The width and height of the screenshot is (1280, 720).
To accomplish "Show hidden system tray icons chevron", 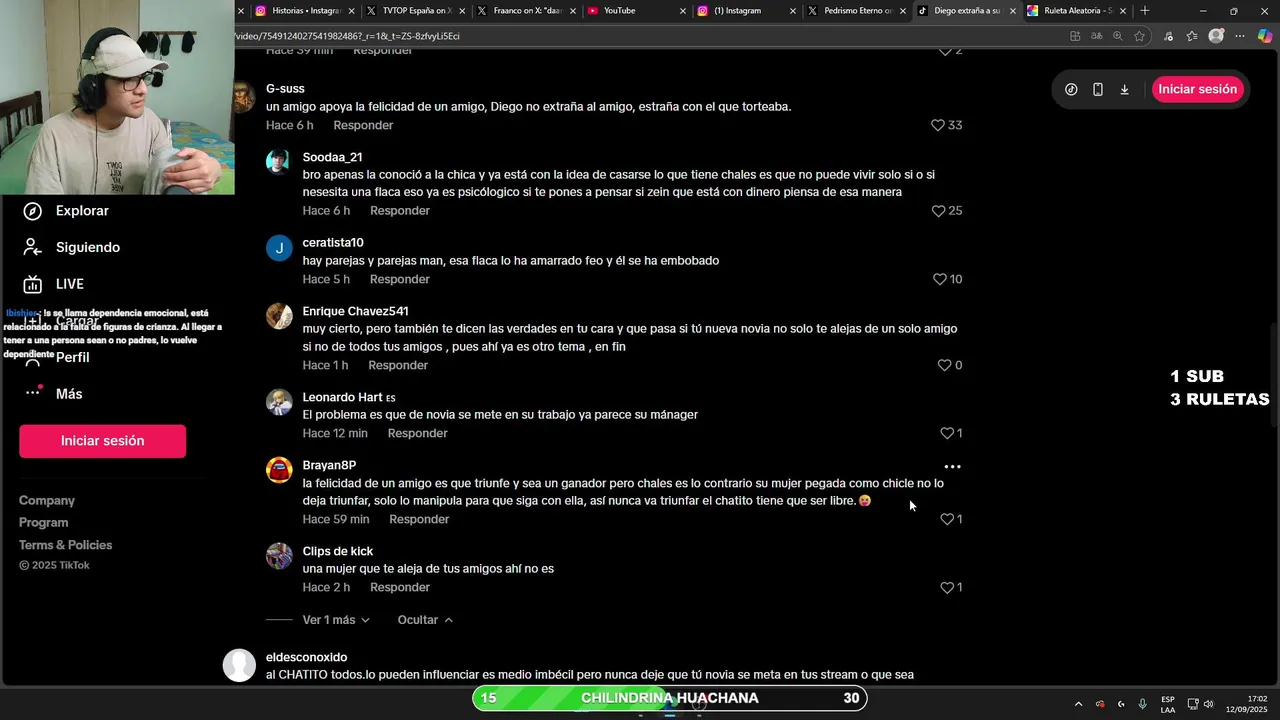I will click(x=1078, y=704).
